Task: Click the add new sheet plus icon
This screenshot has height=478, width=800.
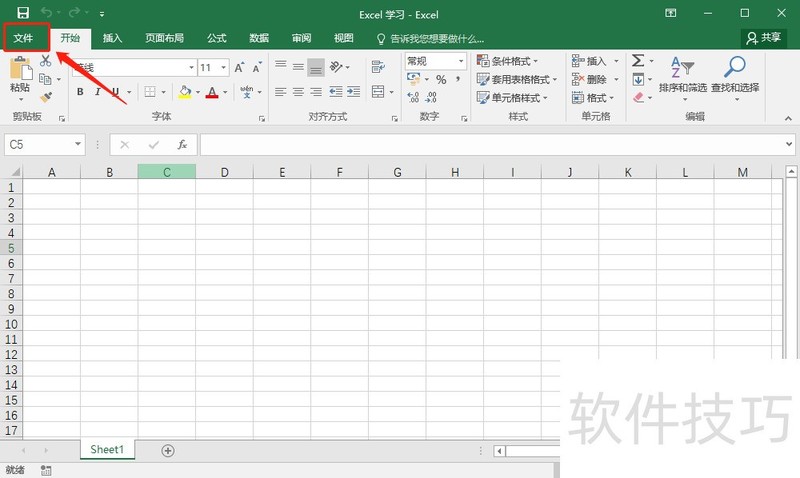Action: (168, 451)
